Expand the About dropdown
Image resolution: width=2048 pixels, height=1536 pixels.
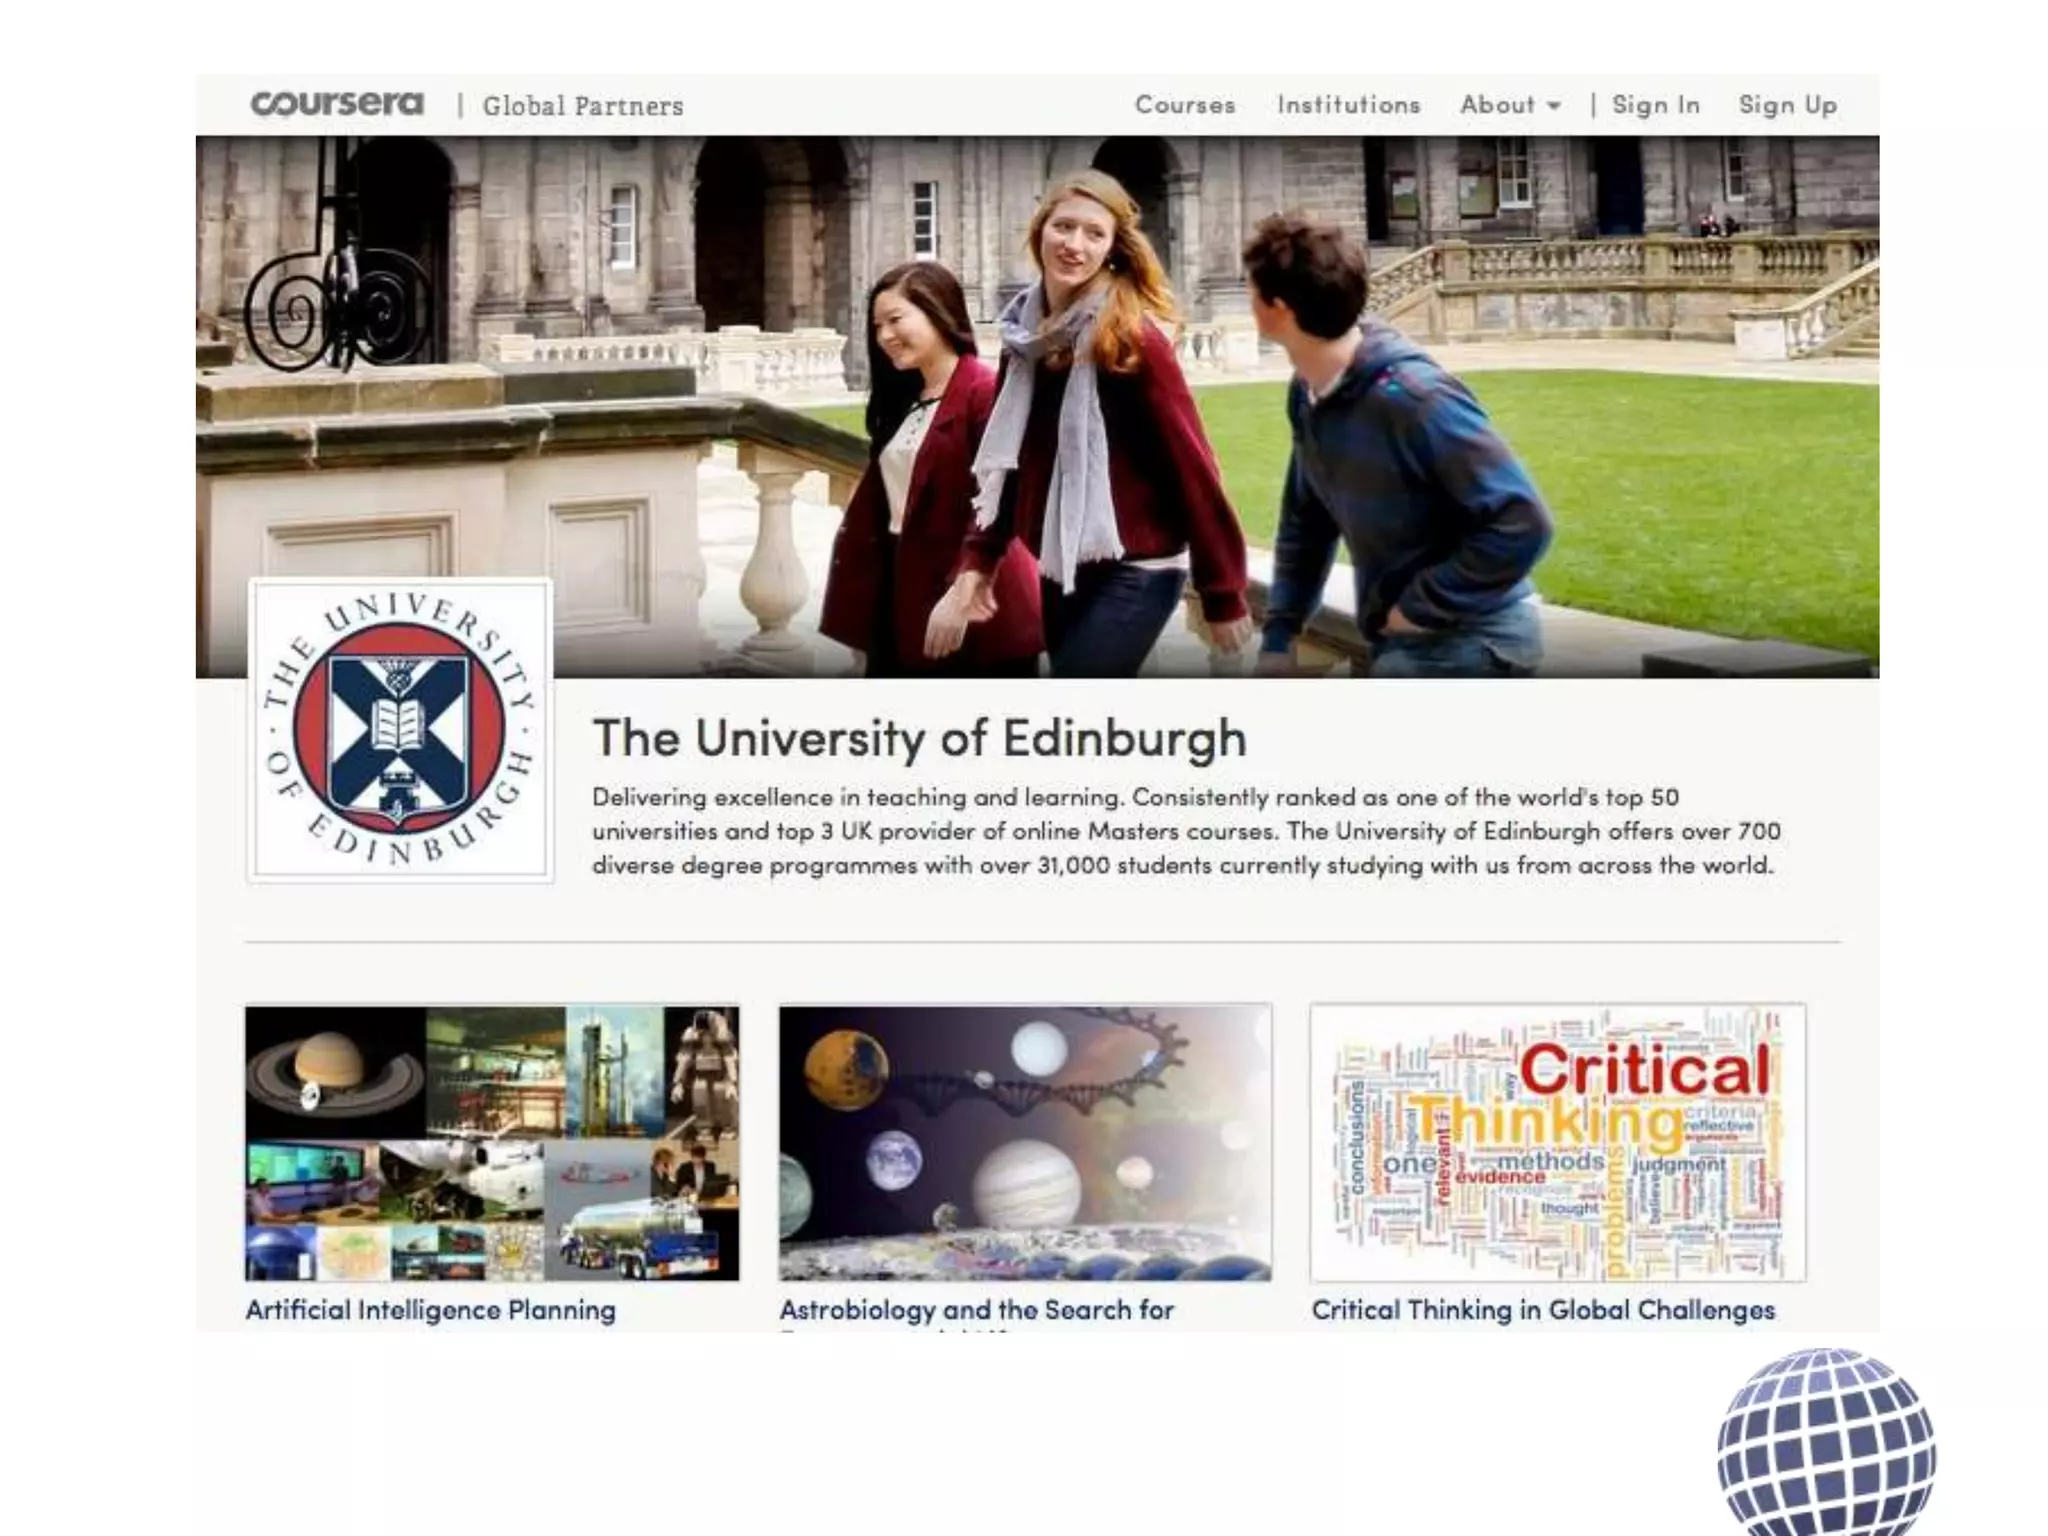point(1498,105)
